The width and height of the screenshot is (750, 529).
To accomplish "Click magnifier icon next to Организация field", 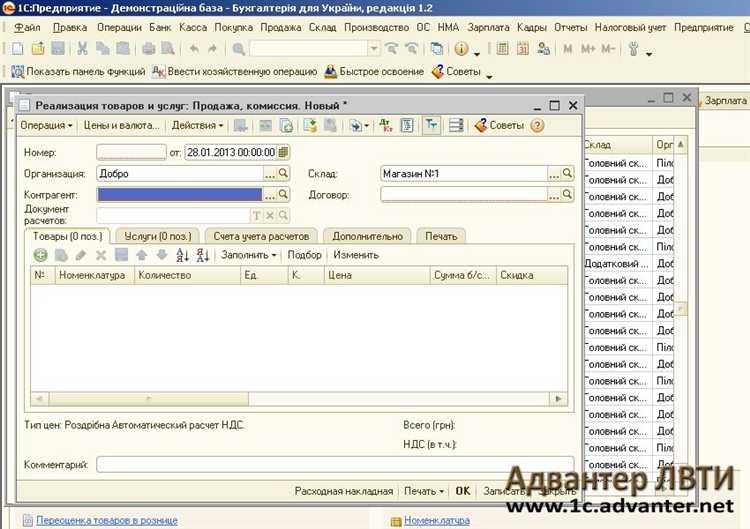I will pos(283,173).
